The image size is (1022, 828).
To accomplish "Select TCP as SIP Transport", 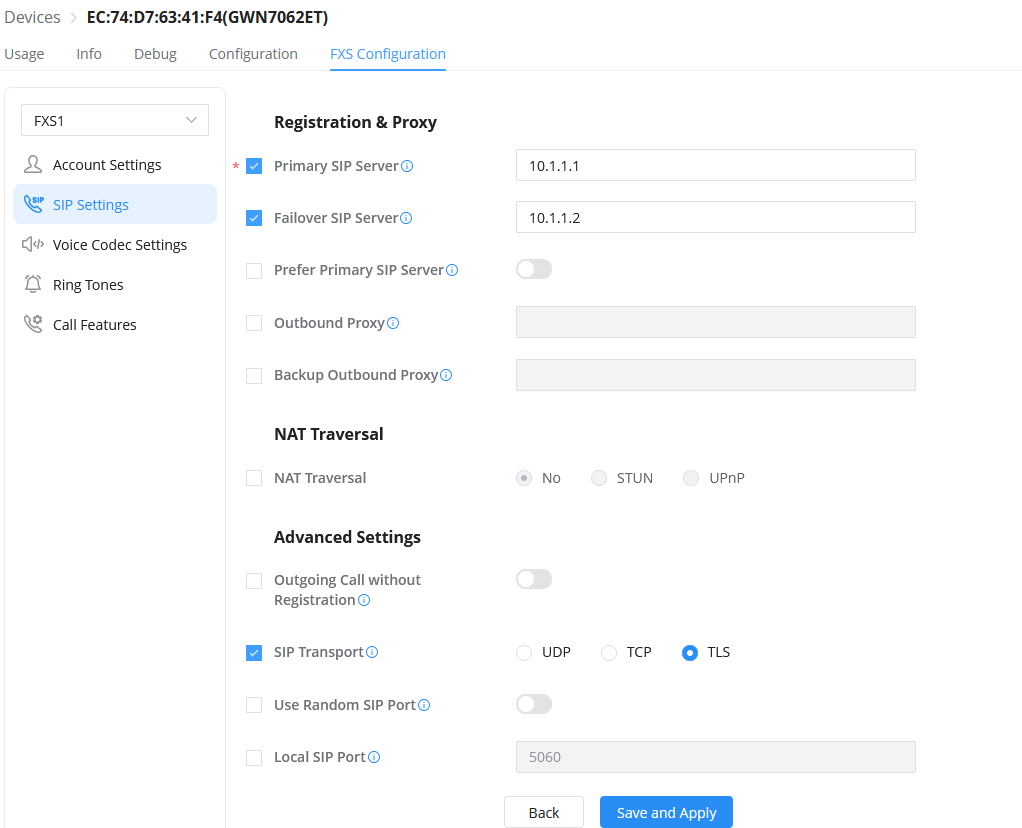I will tap(609, 653).
